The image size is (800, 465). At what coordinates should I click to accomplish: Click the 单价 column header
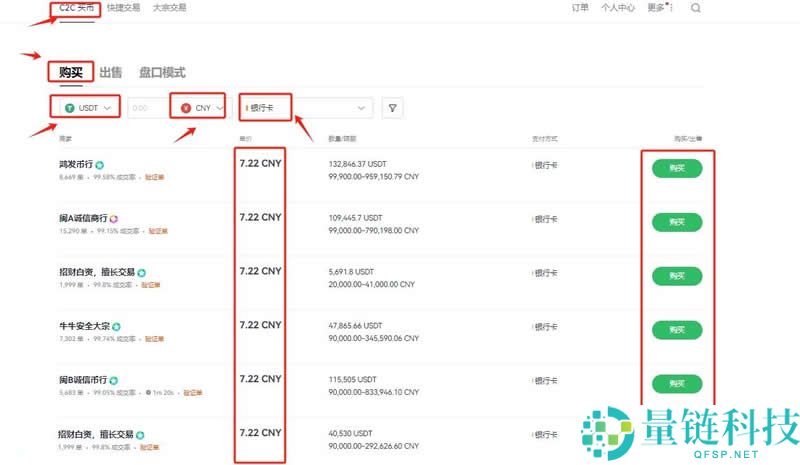tap(245, 139)
